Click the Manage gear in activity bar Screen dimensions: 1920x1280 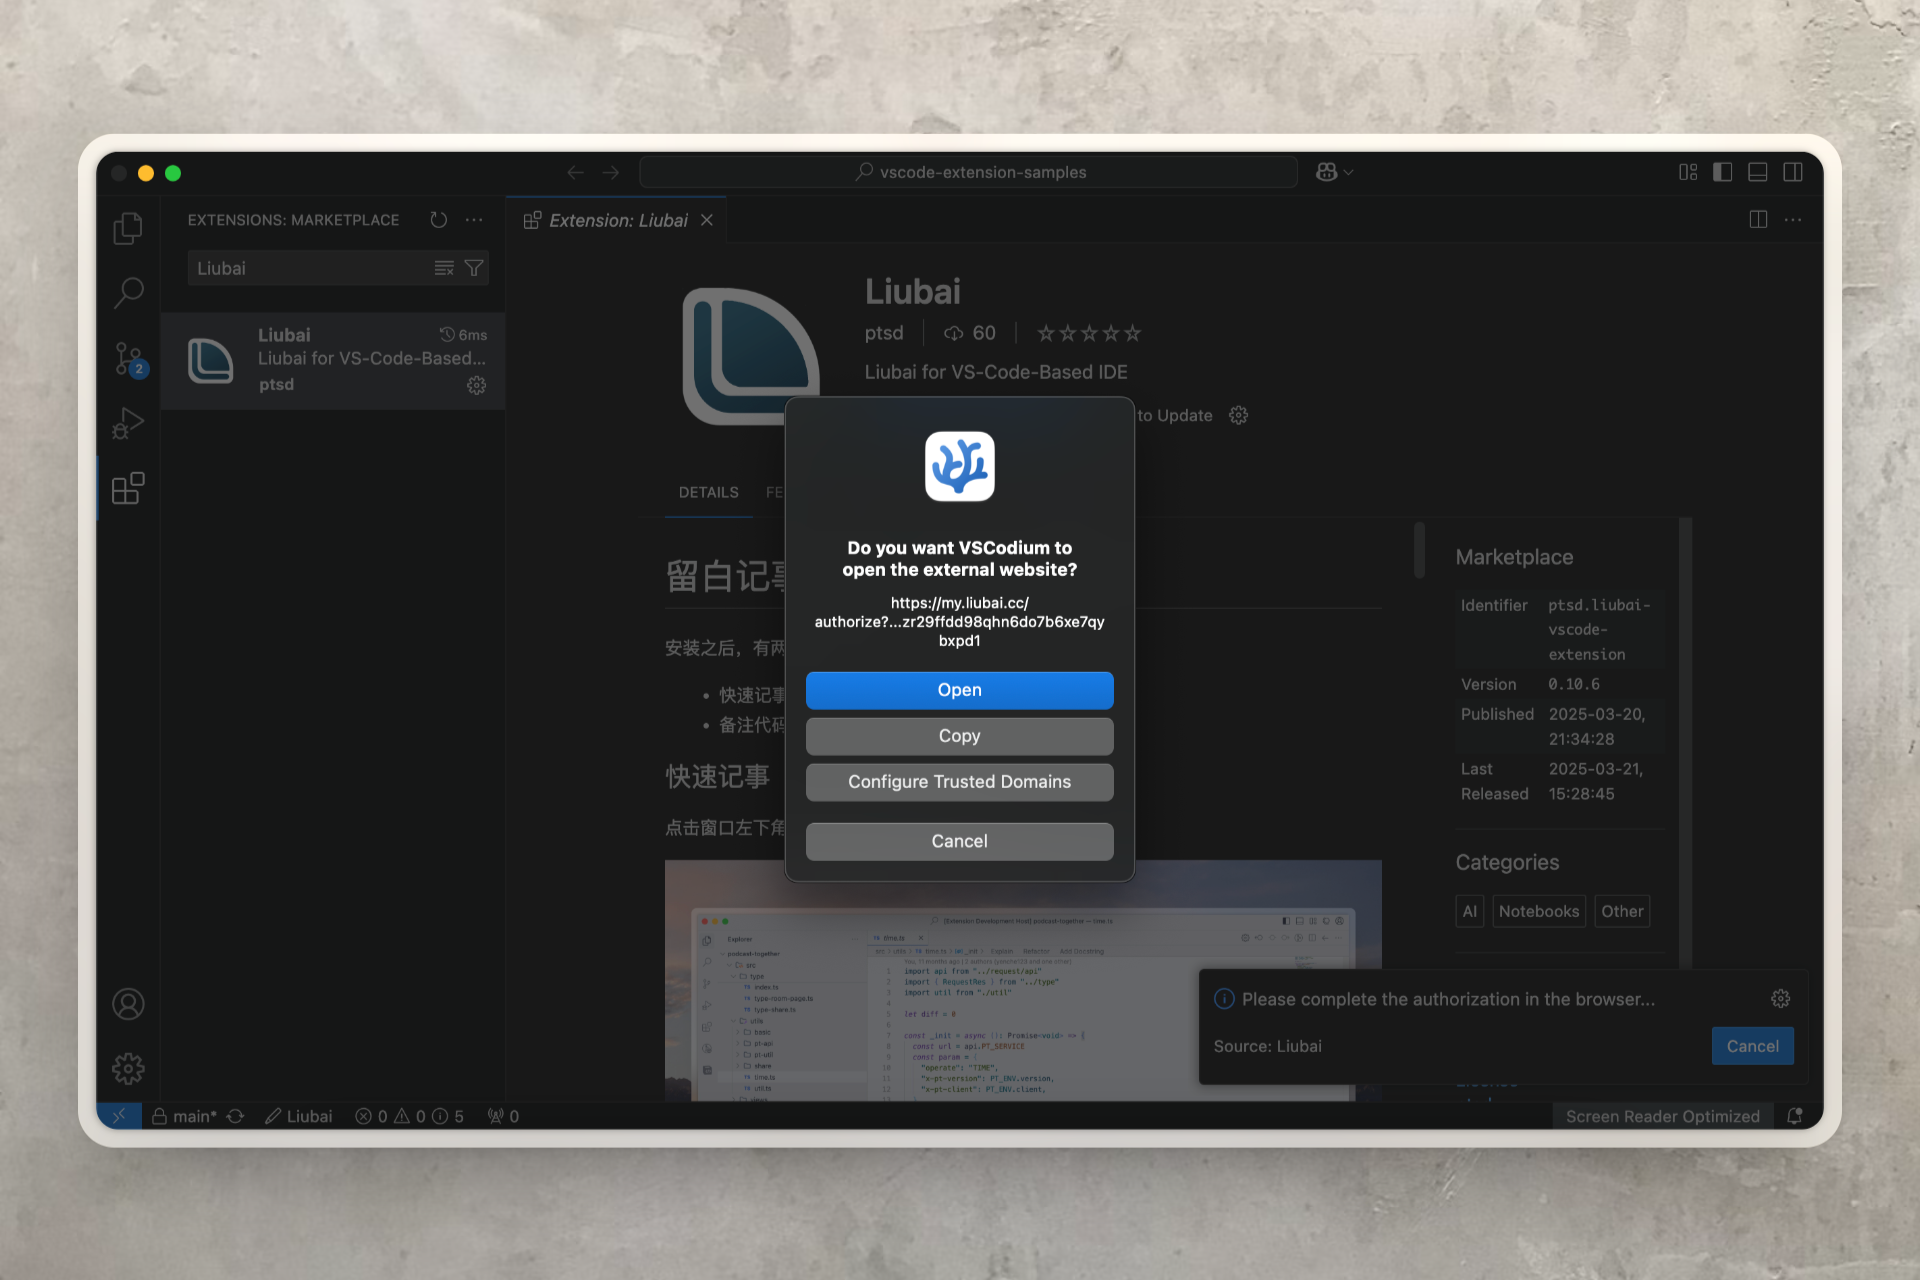click(x=128, y=1069)
